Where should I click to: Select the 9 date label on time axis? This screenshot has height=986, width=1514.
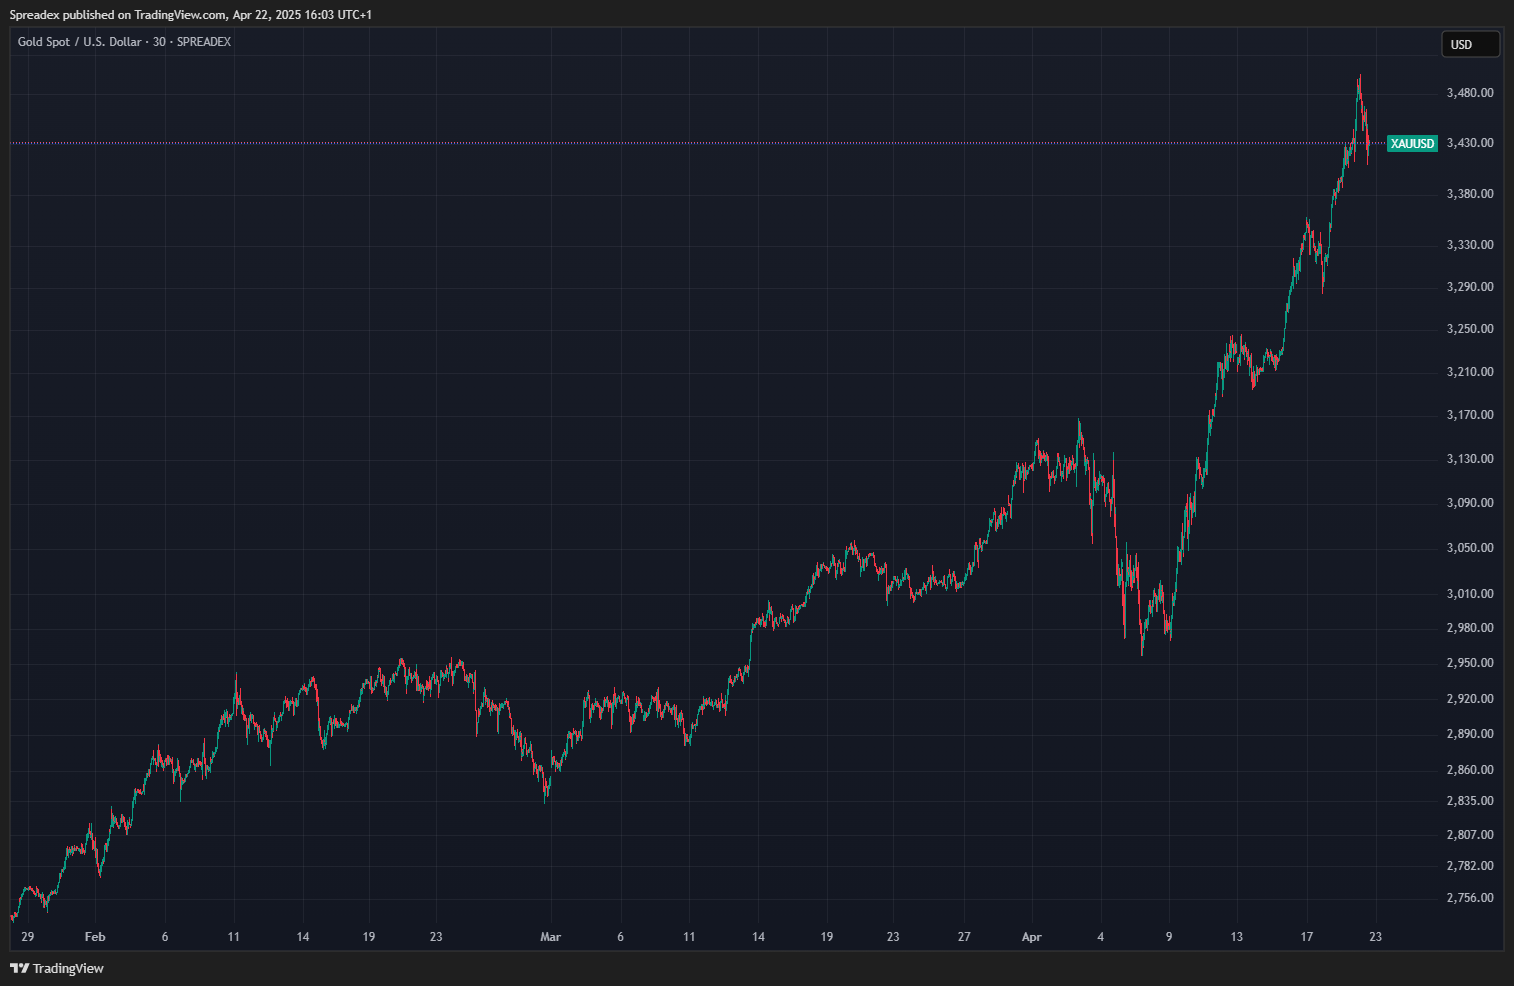point(1169,937)
